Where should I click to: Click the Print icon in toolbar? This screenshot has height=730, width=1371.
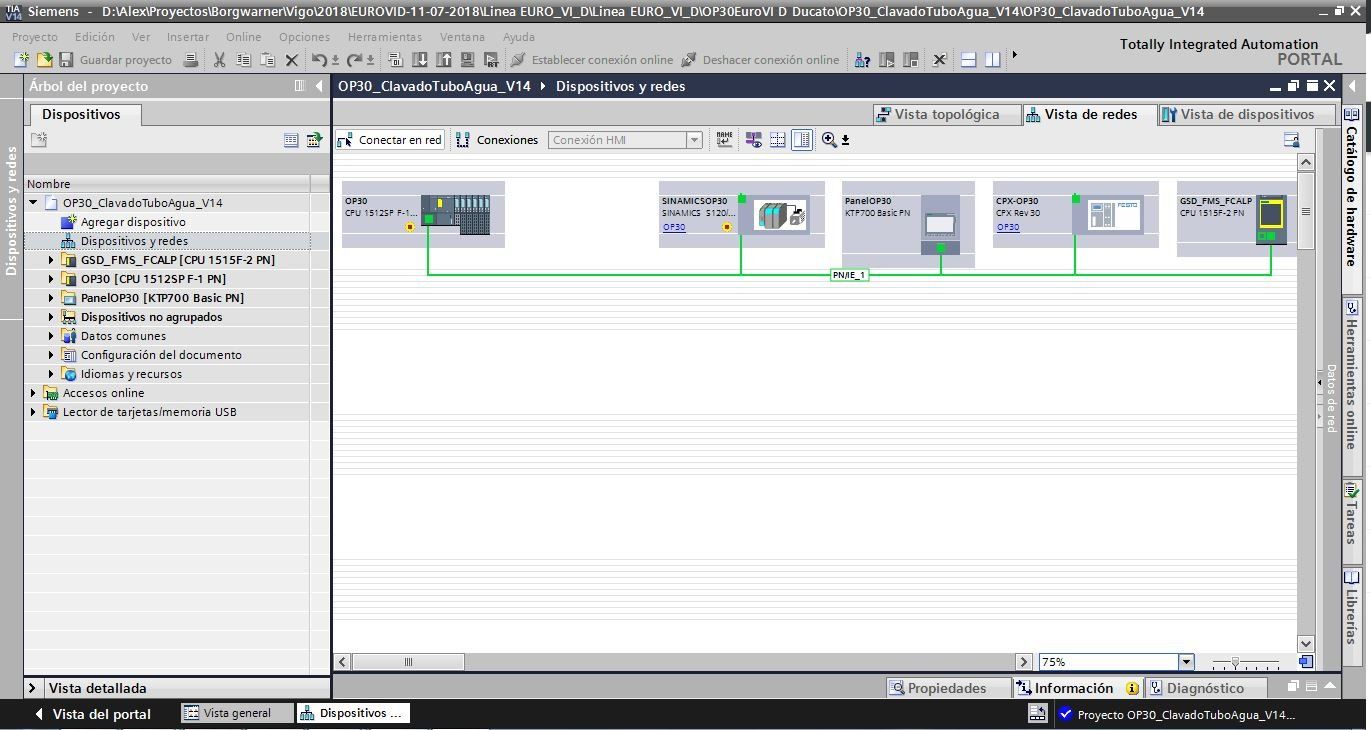(190, 60)
